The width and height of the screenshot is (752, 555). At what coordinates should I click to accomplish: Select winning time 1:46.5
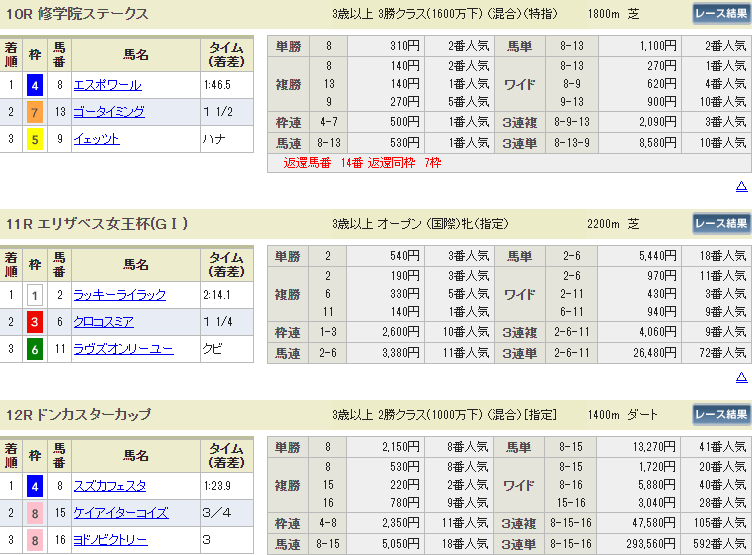[x=217, y=85]
